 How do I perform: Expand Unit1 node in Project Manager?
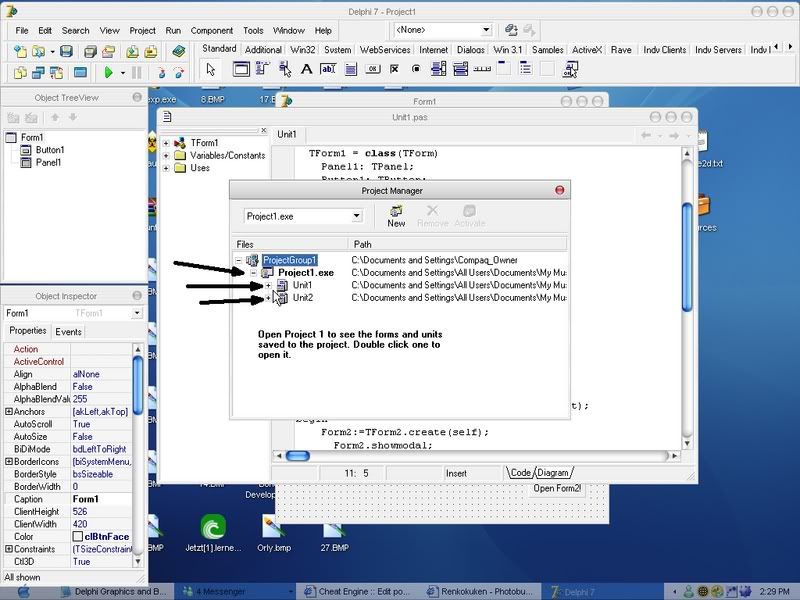268,286
